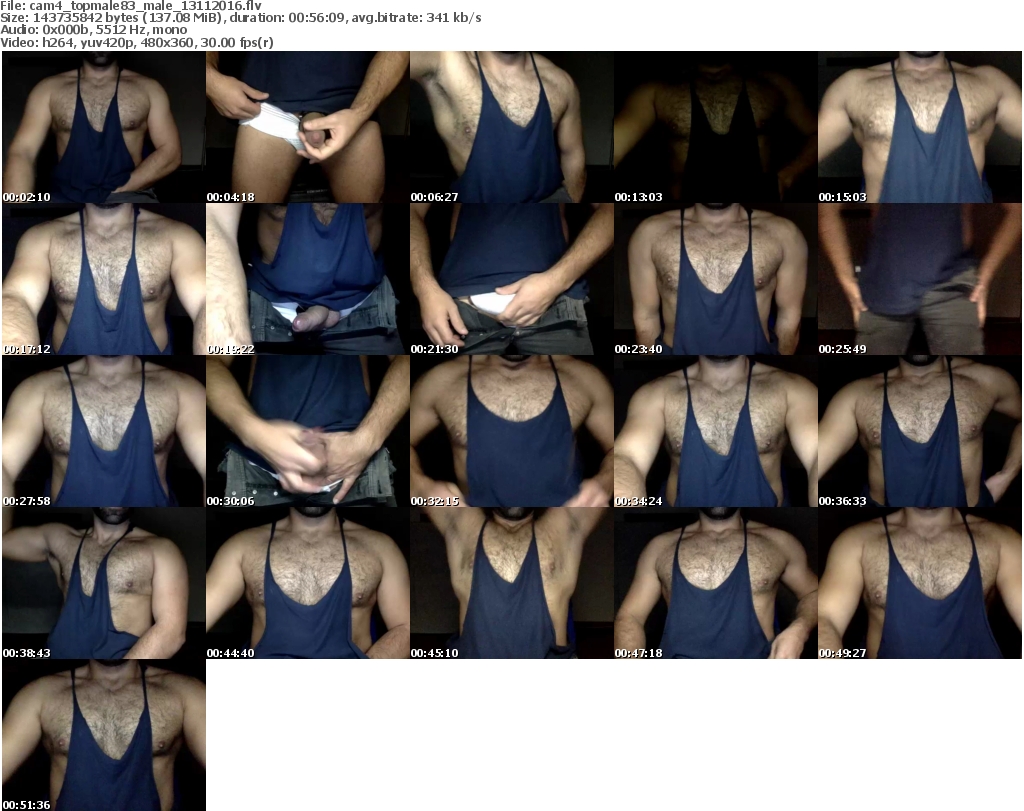Viewport: 1024px width, 811px height.
Task: Select the frame labeled 00:45:10
Action: [x=511, y=584]
